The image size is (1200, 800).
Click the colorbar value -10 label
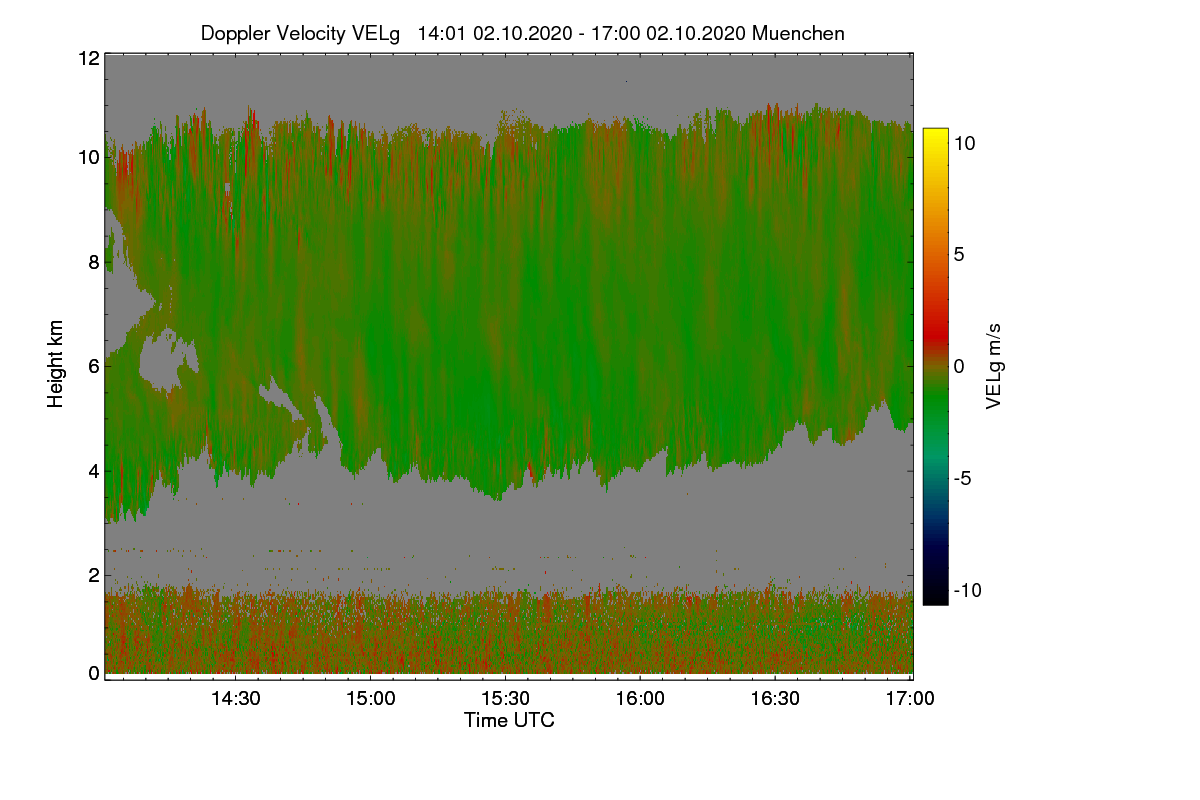coord(966,590)
